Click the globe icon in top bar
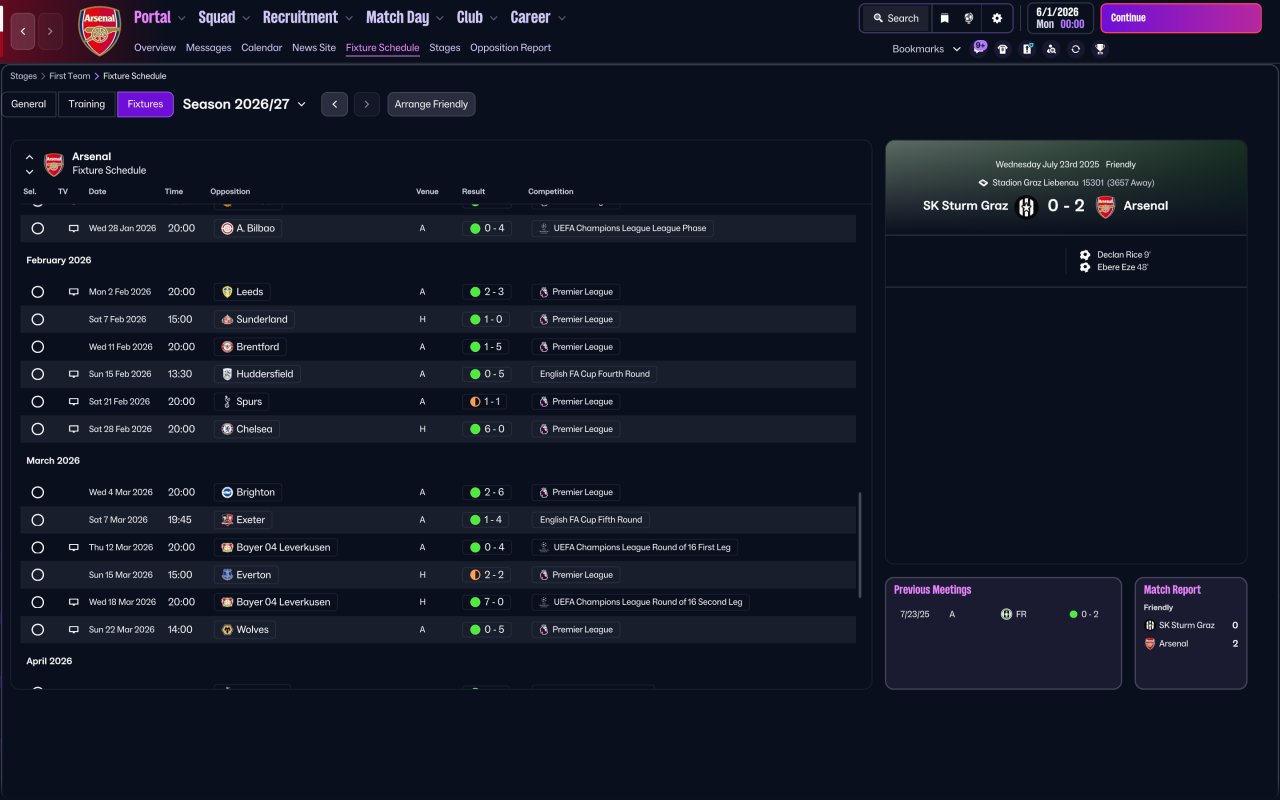This screenshot has height=800, width=1280. (x=969, y=18)
